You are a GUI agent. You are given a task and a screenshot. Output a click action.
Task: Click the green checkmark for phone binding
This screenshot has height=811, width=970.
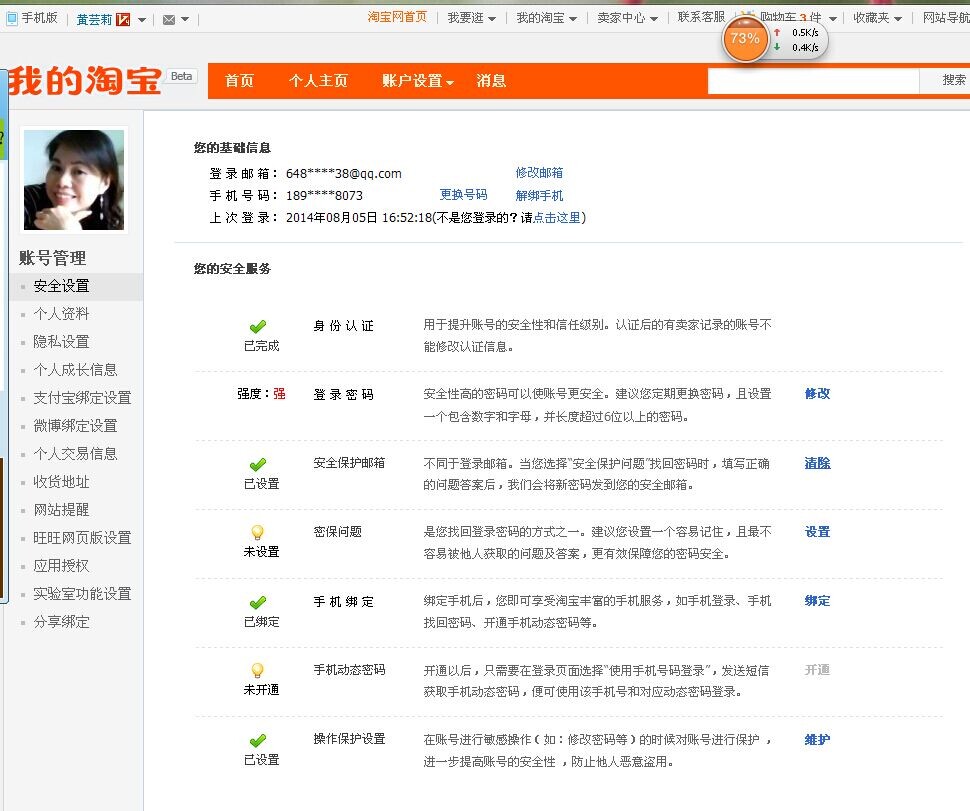tap(258, 602)
